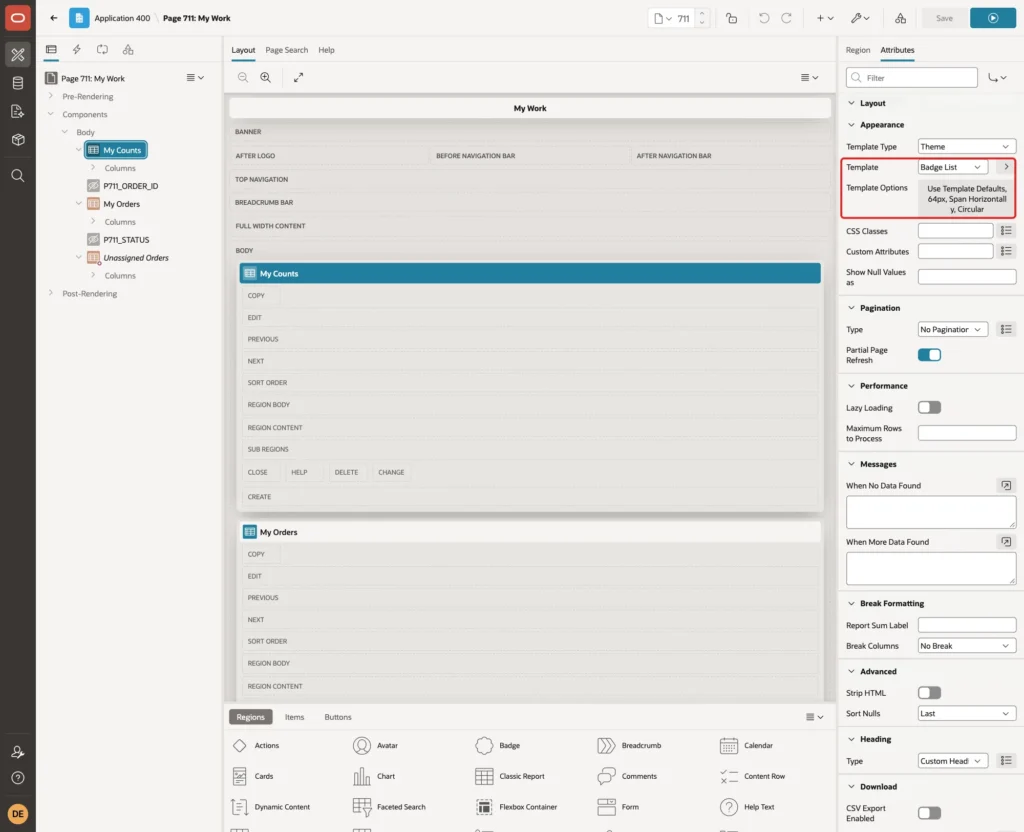
Task: Toggle Partial Page Refresh switch
Action: click(x=929, y=355)
